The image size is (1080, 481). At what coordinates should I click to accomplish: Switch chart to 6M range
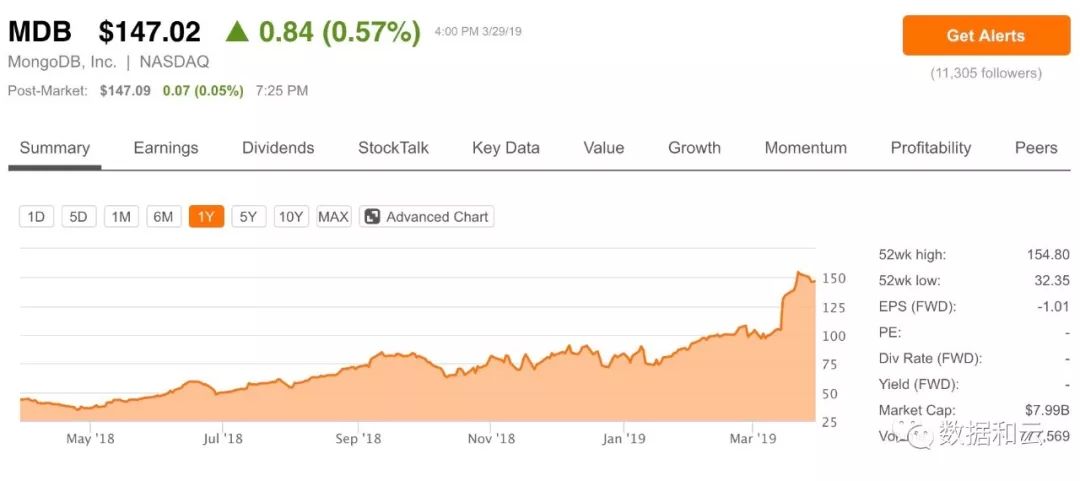[x=164, y=217]
